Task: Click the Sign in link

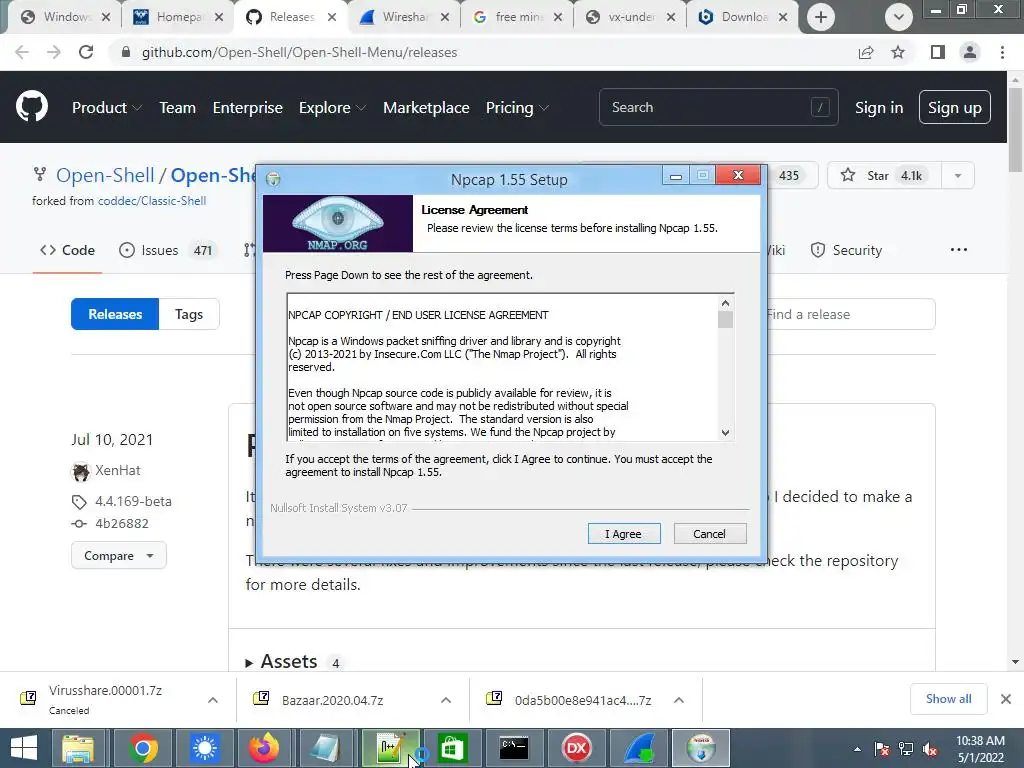Action: tap(879, 107)
